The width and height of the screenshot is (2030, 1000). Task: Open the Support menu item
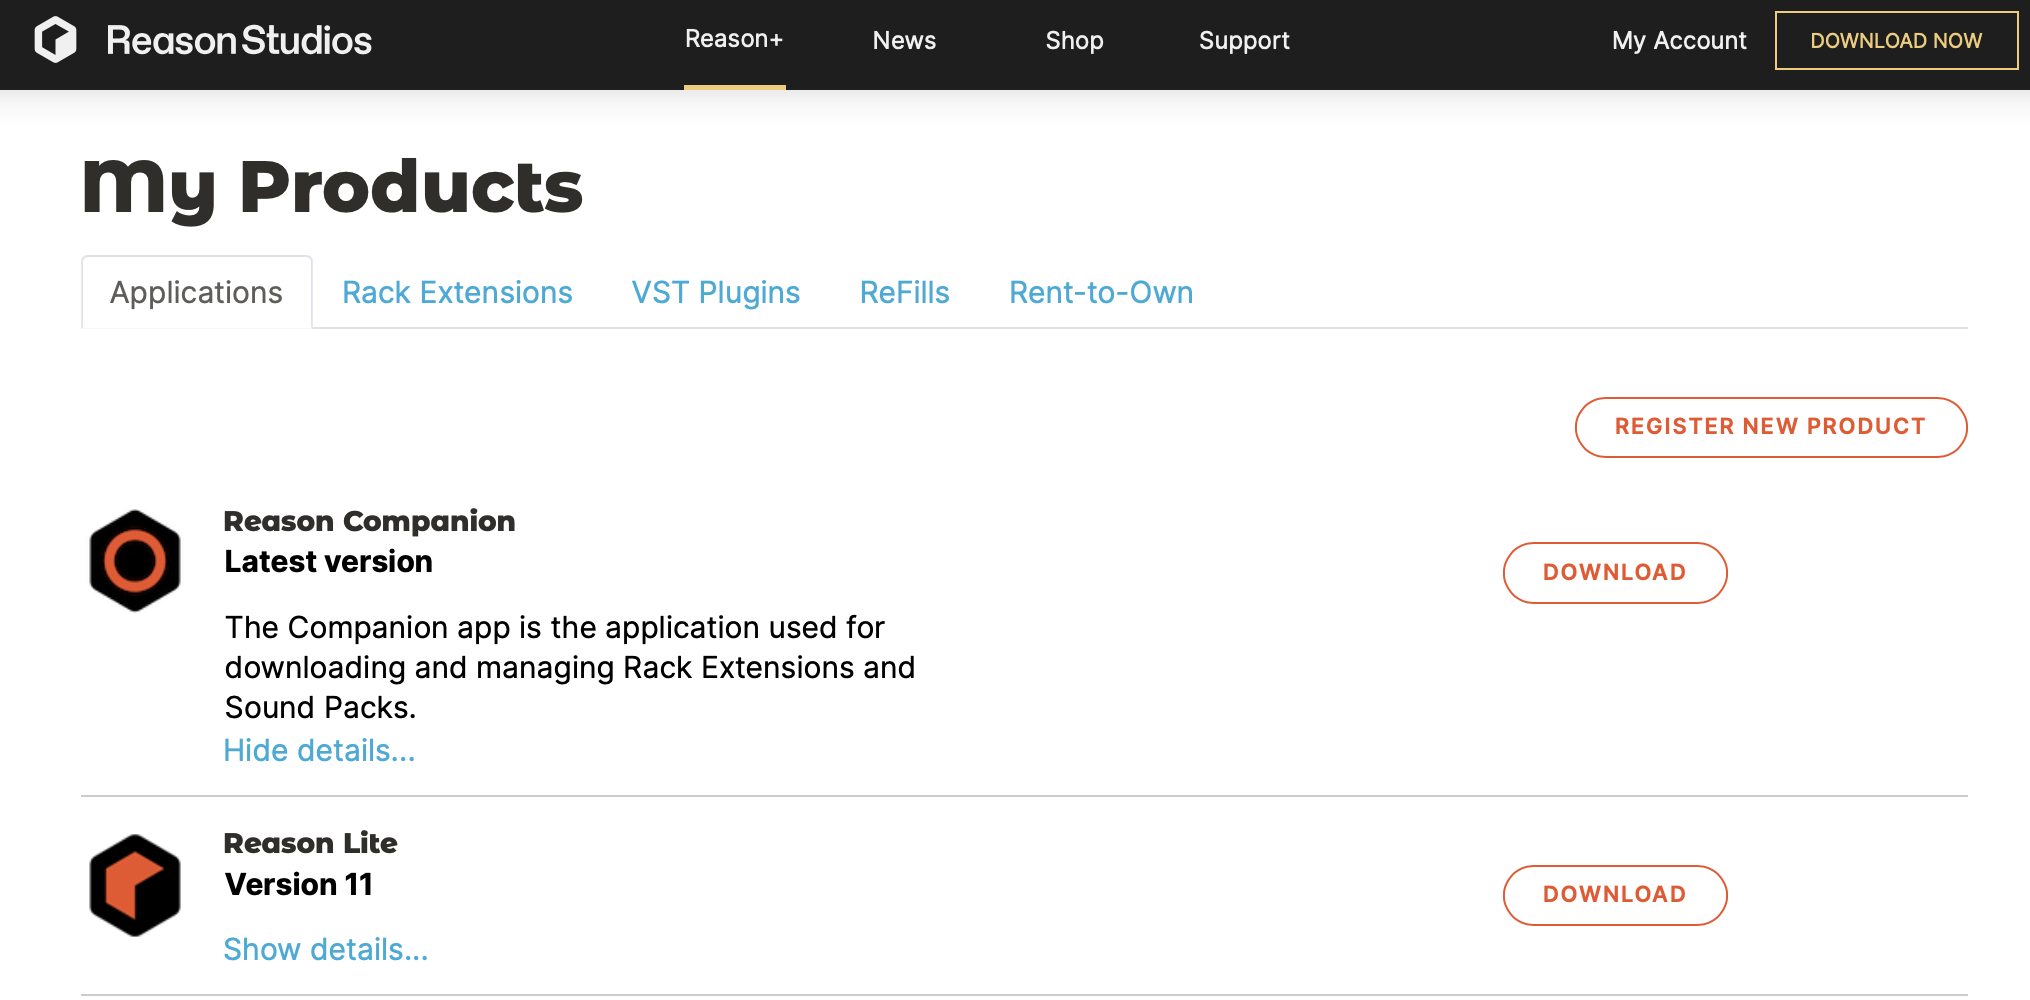1244,40
